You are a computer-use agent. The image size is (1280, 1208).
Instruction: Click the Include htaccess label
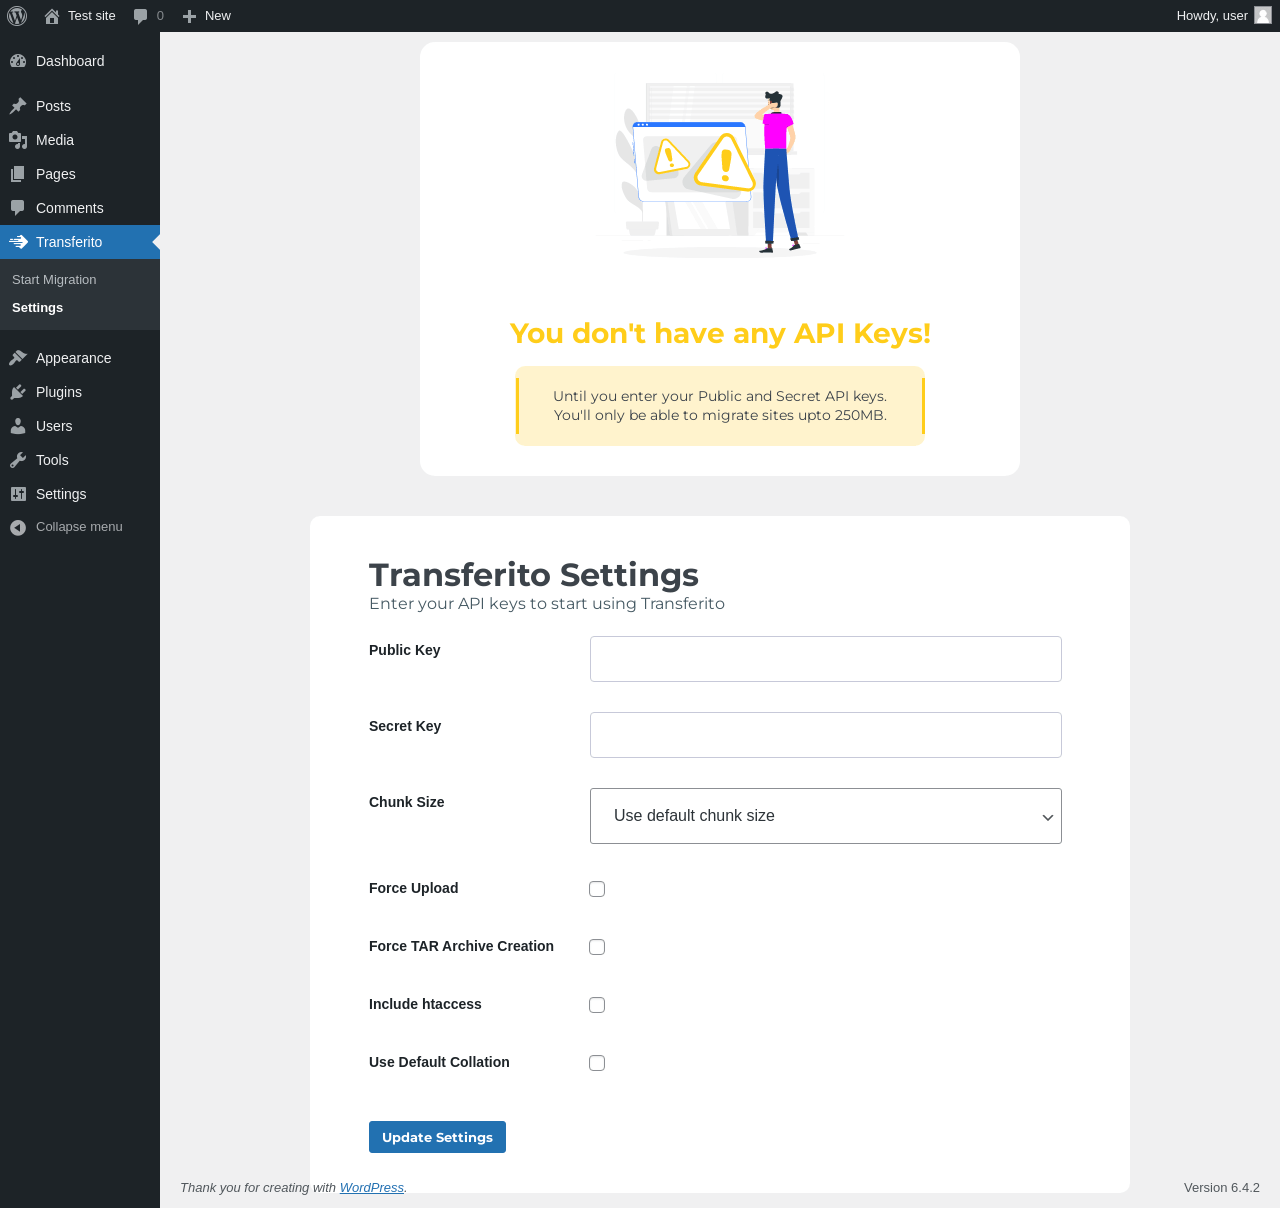point(425,1004)
